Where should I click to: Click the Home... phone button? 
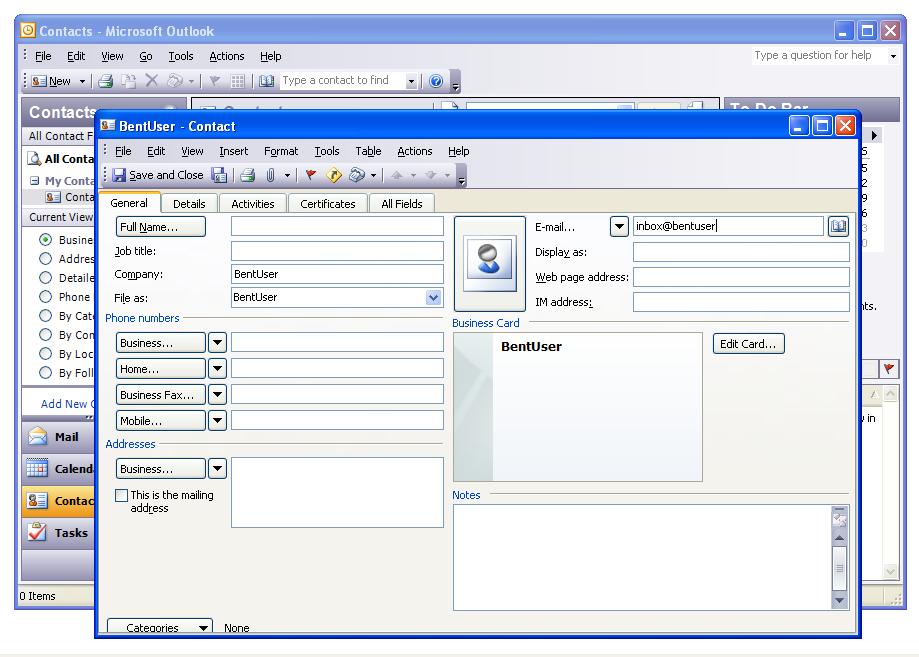[x=161, y=369]
